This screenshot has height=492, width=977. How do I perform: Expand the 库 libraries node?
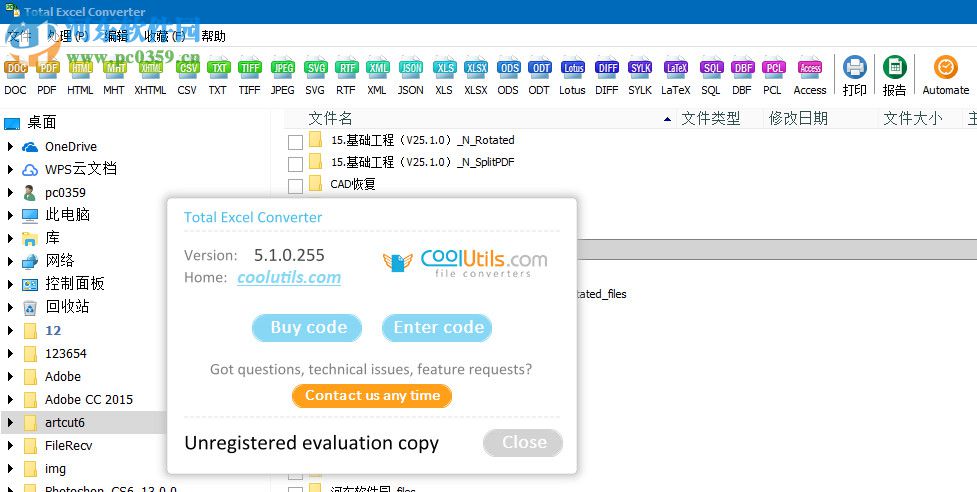10,238
